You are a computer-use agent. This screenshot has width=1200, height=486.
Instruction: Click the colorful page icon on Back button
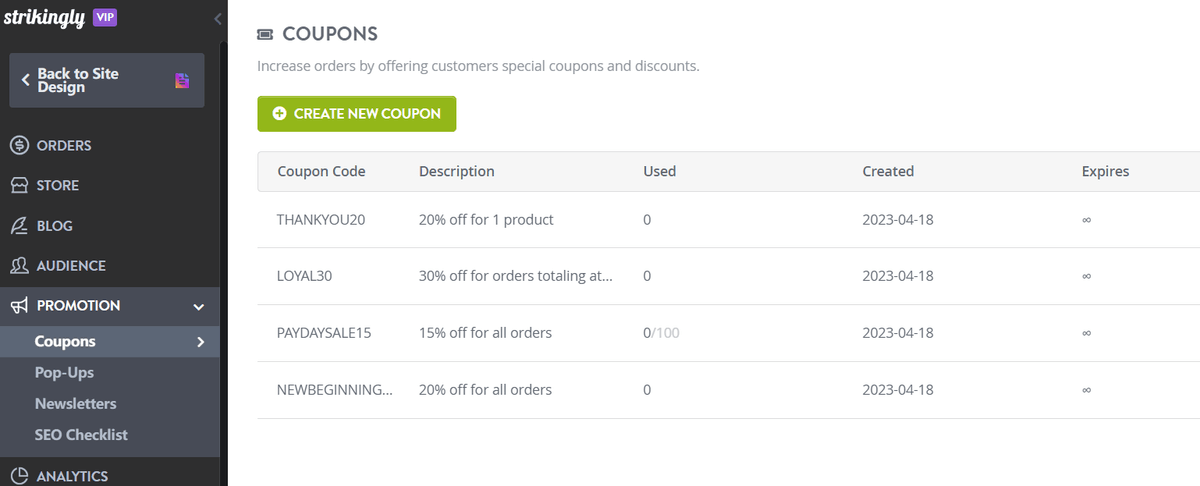coord(182,80)
